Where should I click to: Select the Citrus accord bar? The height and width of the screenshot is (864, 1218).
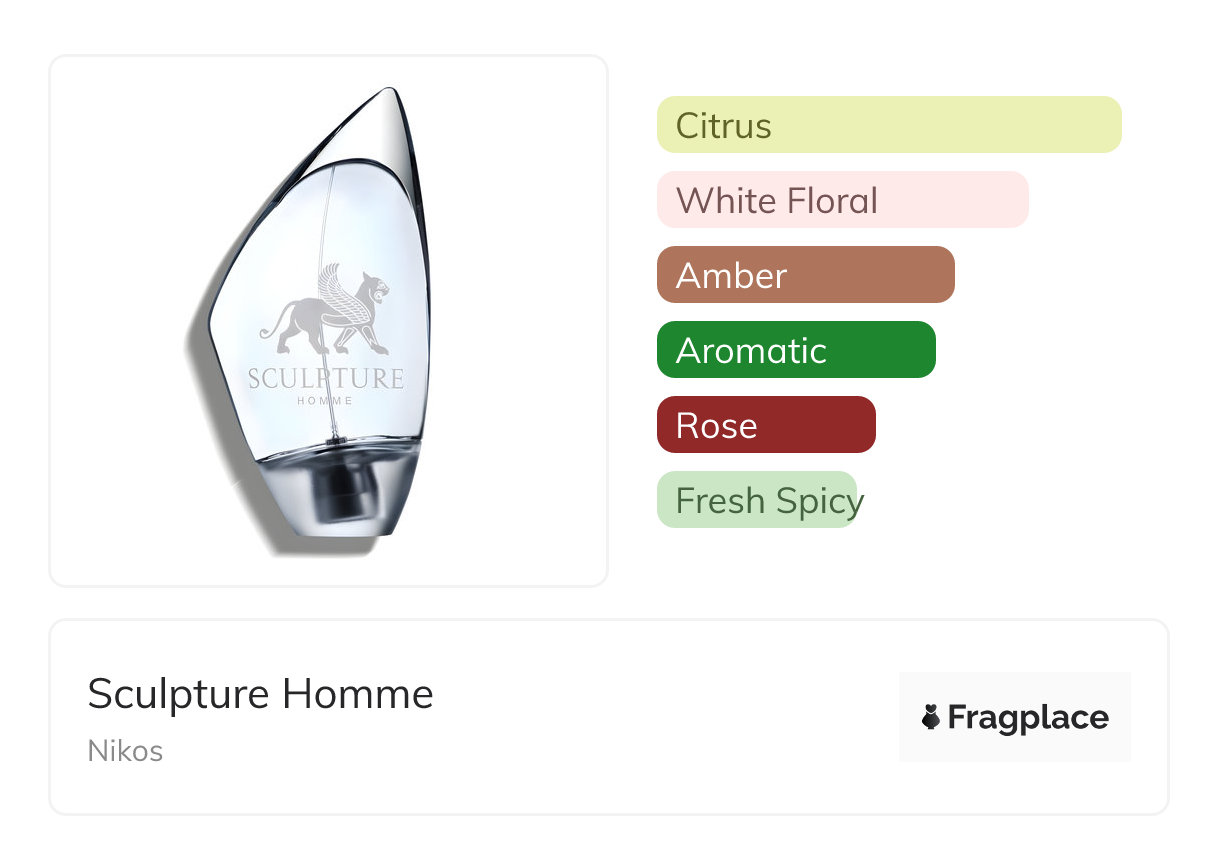[888, 125]
